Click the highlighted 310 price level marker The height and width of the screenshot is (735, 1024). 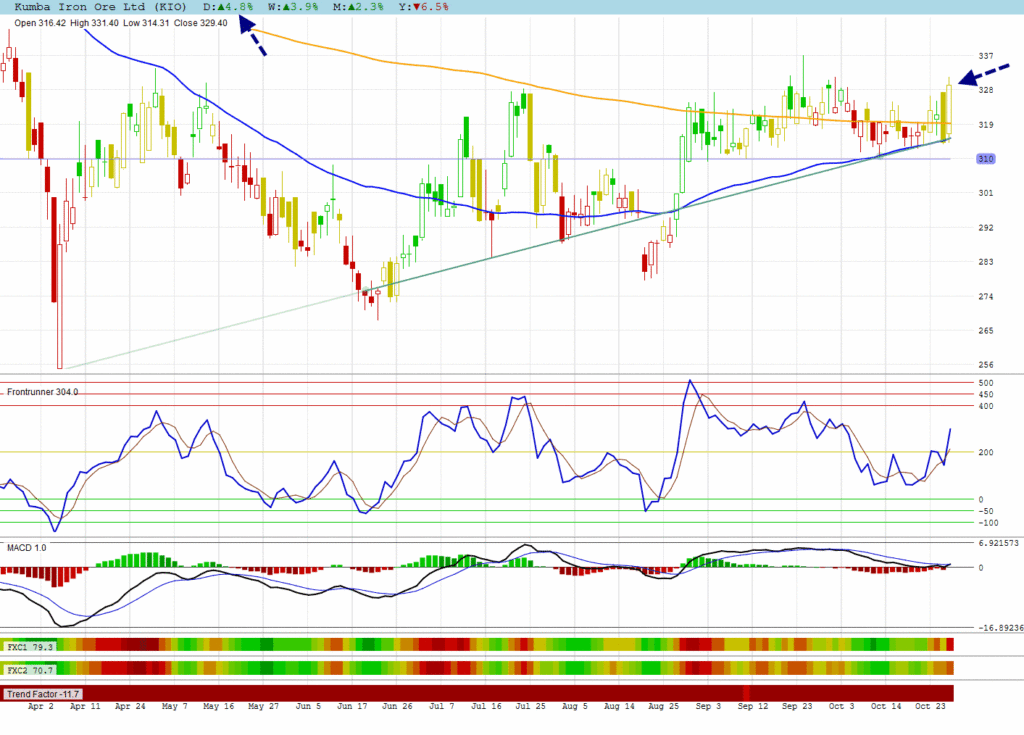986,159
